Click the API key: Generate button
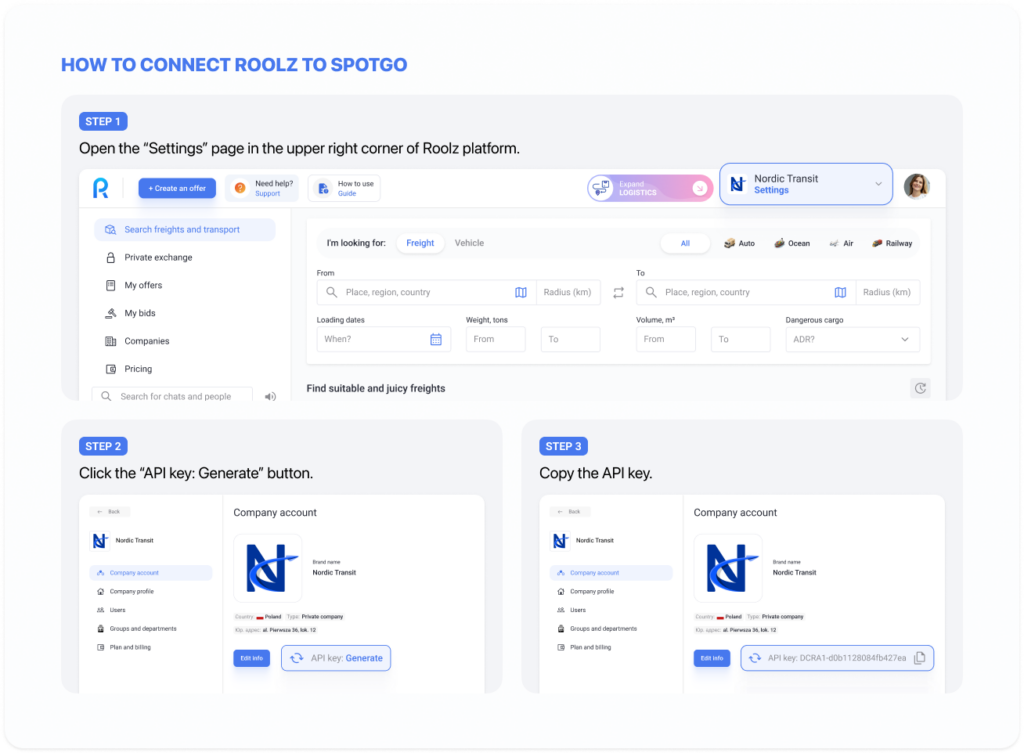 (336, 658)
